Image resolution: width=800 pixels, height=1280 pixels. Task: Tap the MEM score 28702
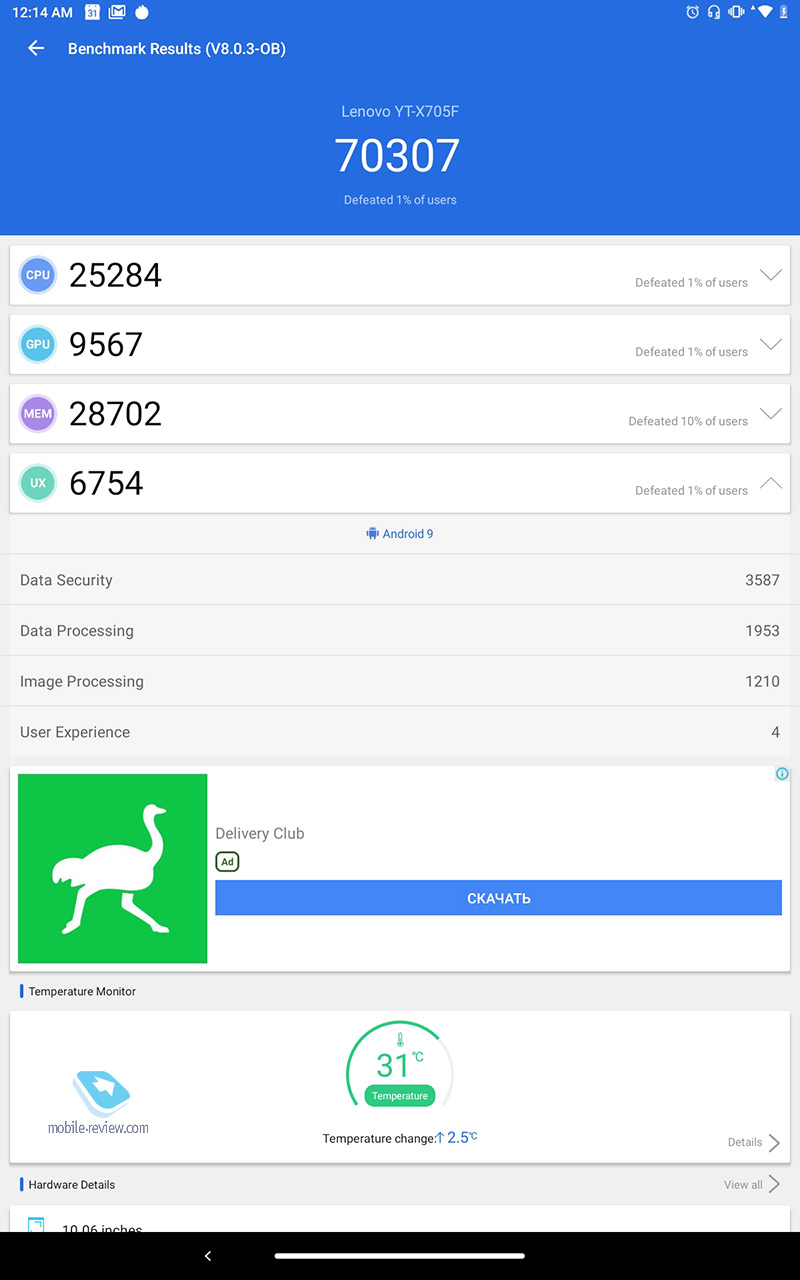click(x=115, y=414)
